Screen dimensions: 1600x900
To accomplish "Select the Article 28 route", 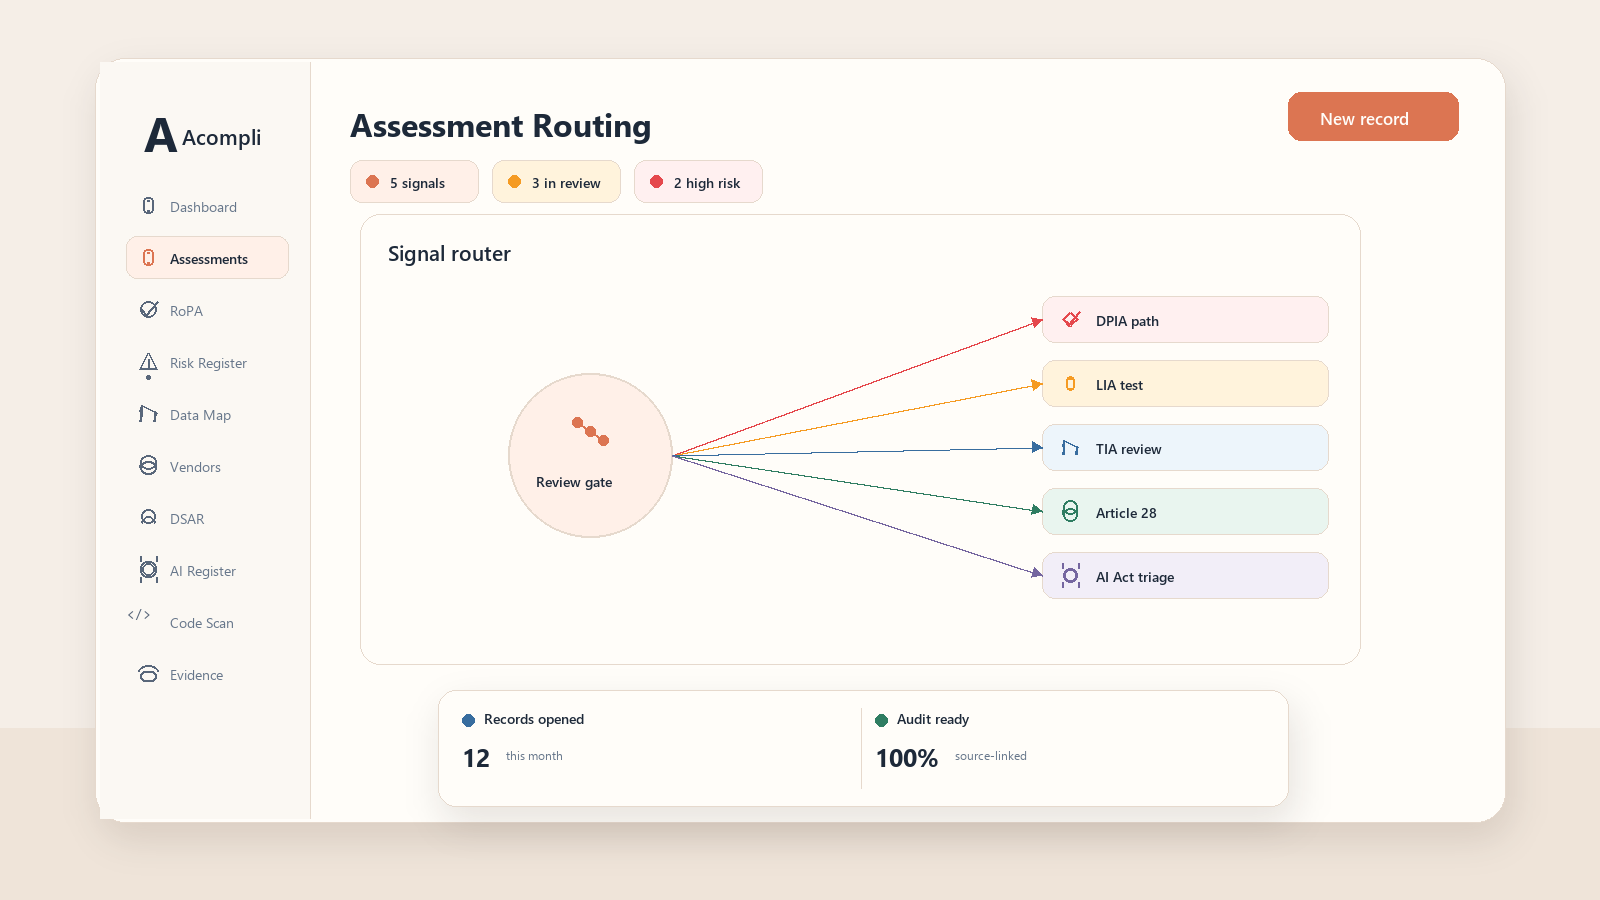I will (x=1185, y=512).
